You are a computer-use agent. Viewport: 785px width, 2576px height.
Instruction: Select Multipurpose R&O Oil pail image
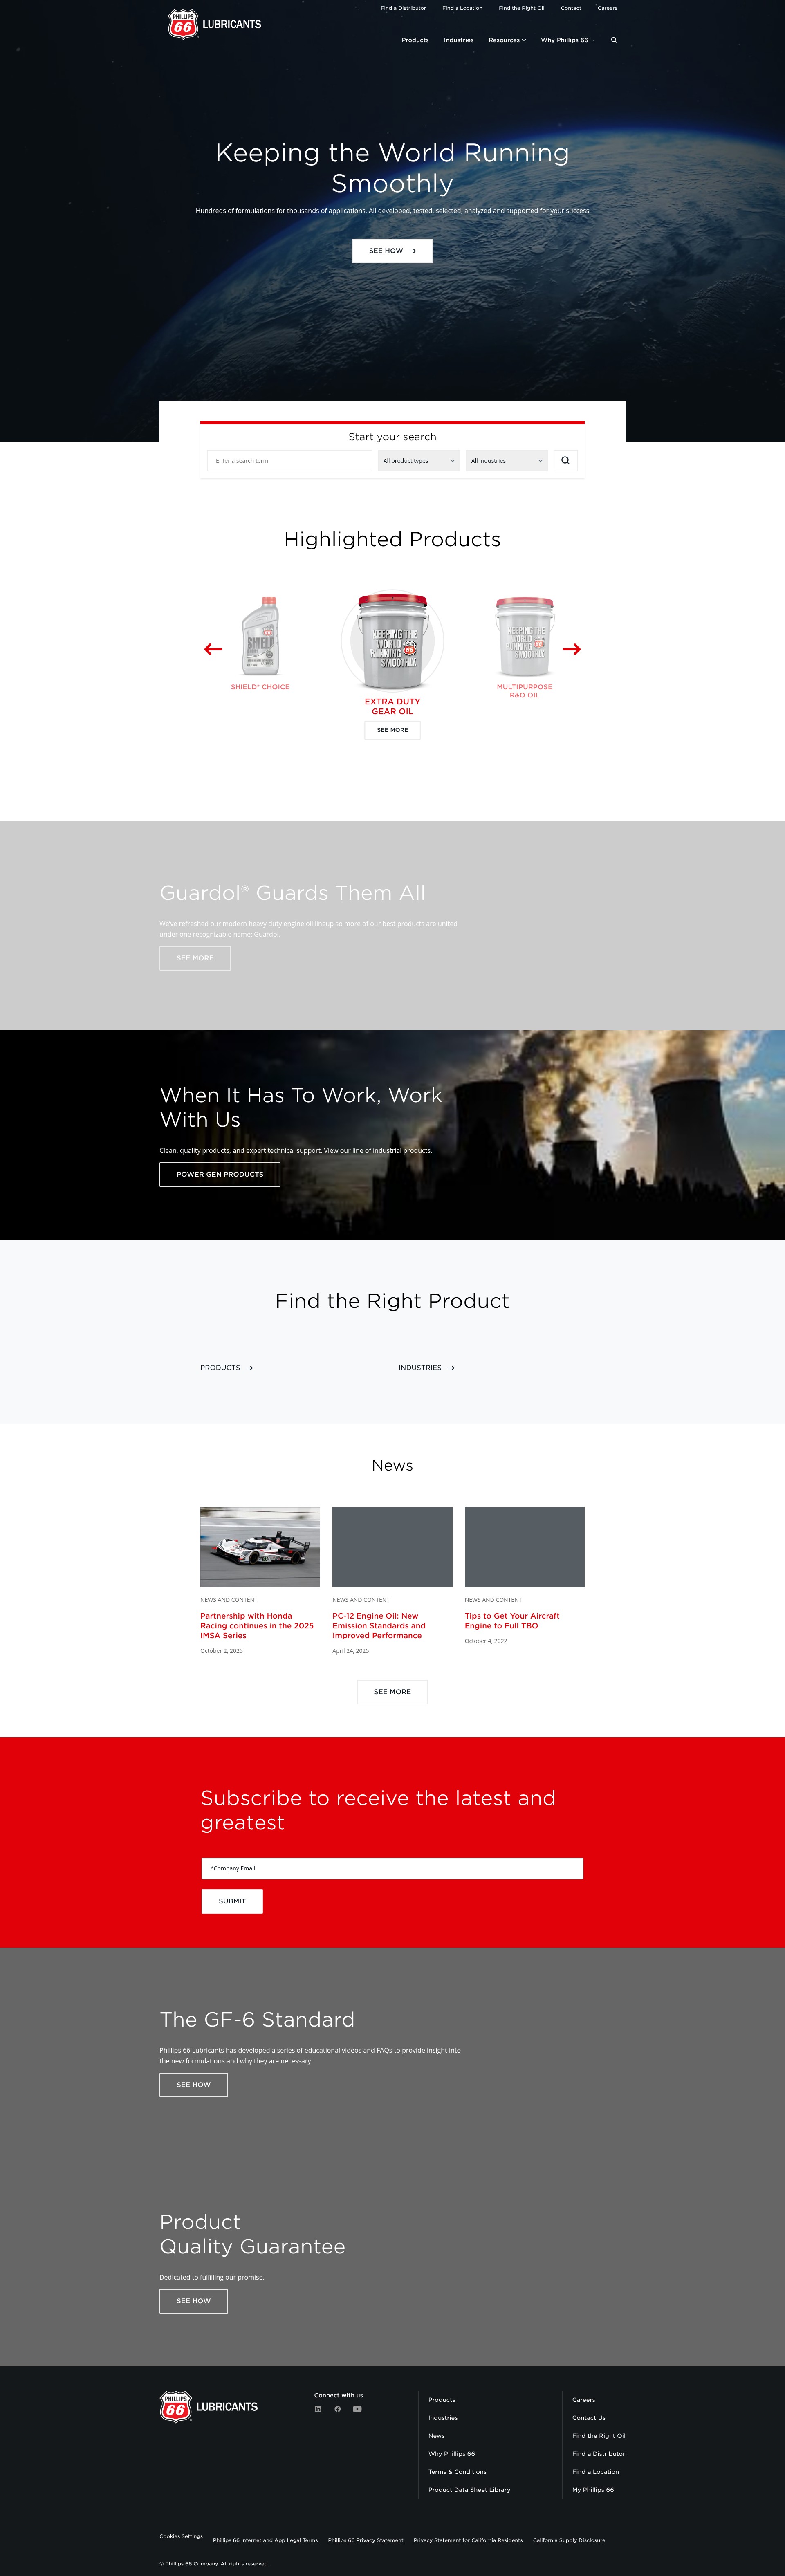pos(524,637)
